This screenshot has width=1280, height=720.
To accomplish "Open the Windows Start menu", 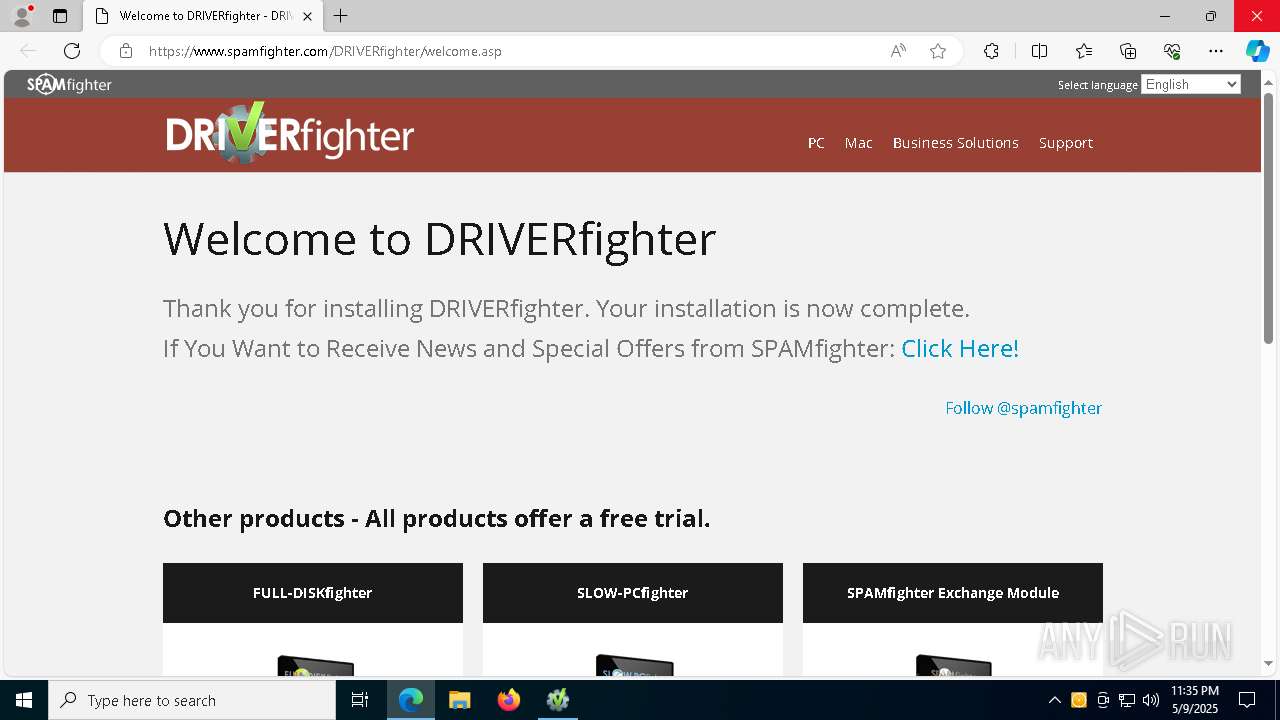I will 24,700.
